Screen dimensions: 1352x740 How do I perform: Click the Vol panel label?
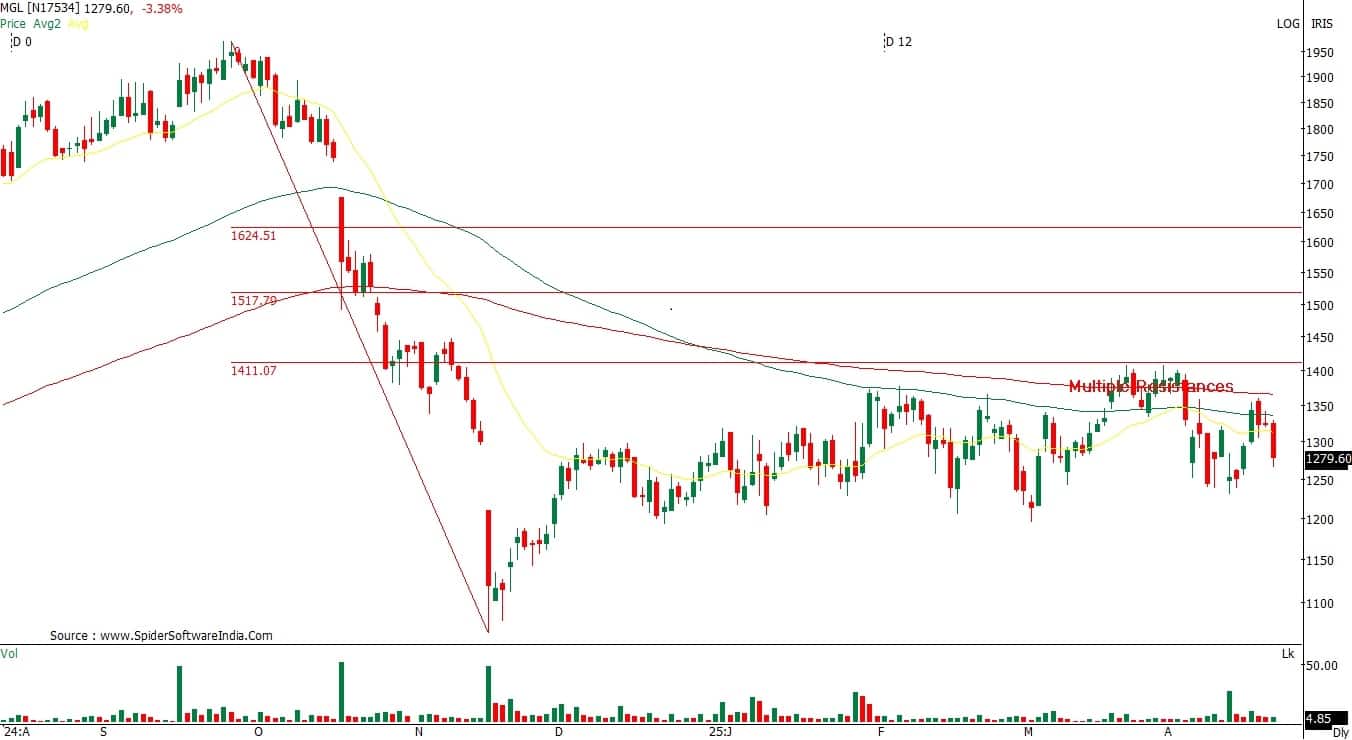(x=9, y=653)
